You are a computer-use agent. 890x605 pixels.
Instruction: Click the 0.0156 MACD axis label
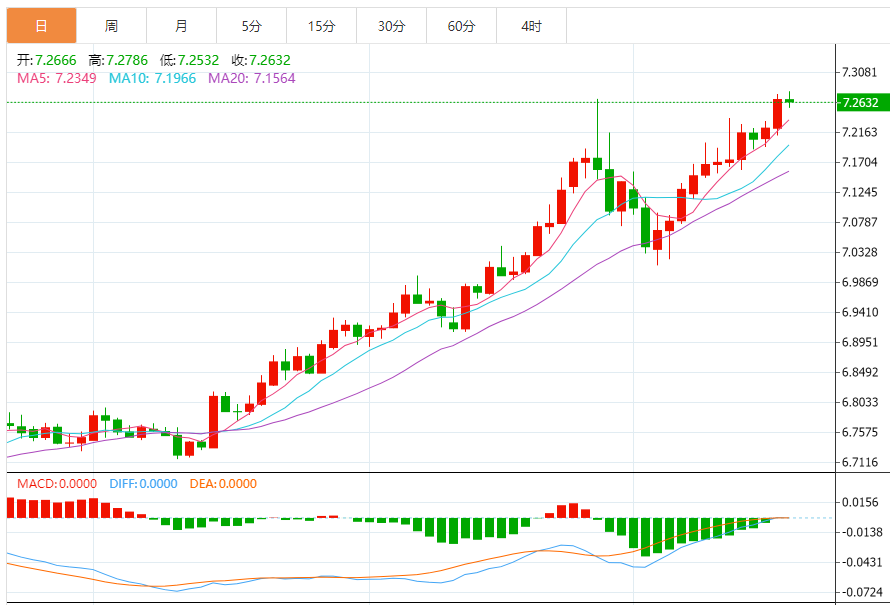click(860, 502)
